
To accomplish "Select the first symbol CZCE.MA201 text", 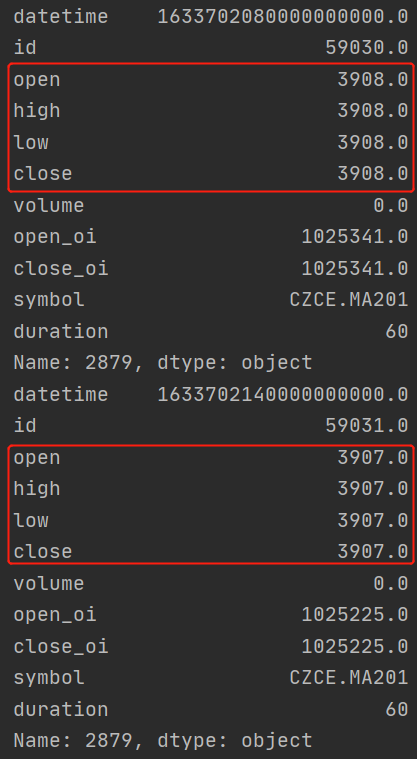I will [x=349, y=300].
